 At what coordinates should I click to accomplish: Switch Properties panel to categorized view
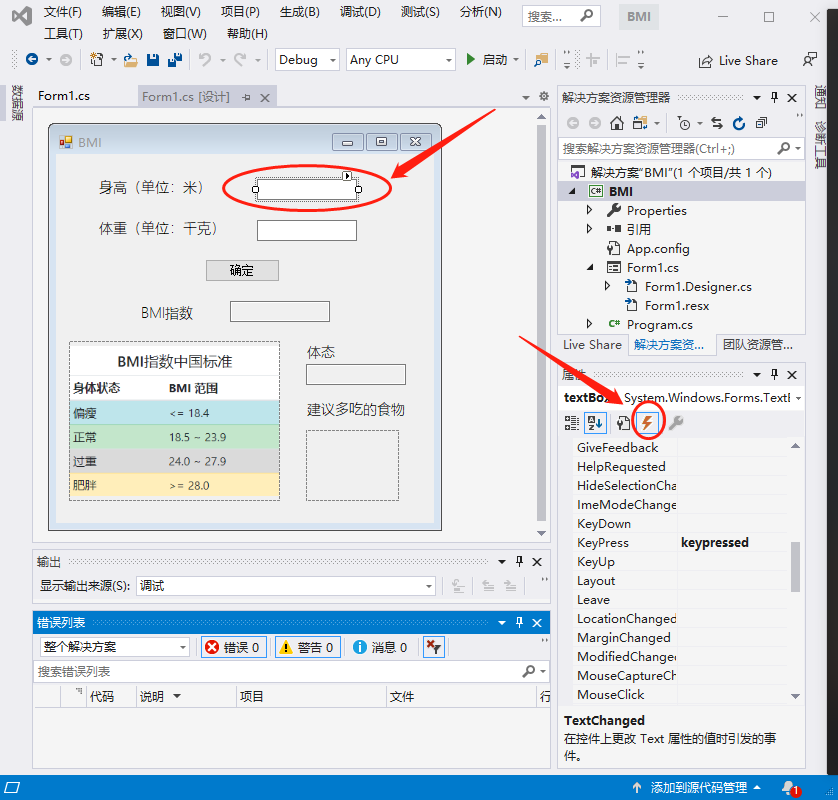(571, 422)
